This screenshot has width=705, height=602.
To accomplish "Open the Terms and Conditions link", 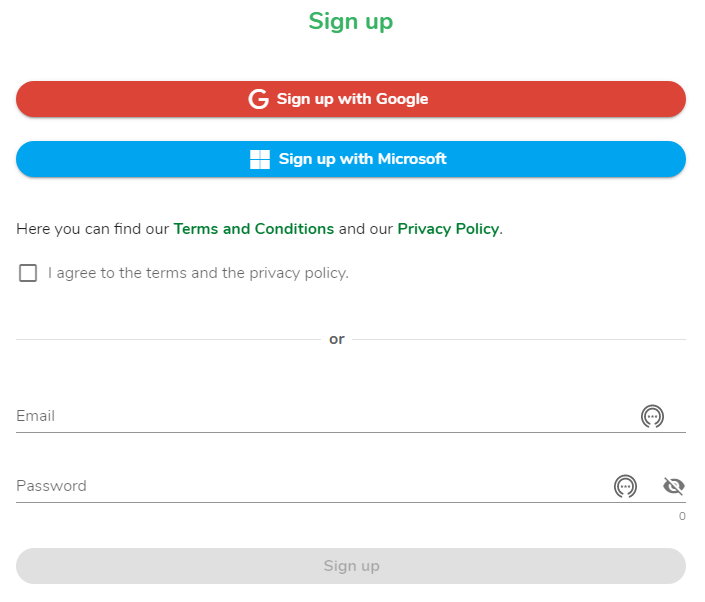I will (254, 229).
